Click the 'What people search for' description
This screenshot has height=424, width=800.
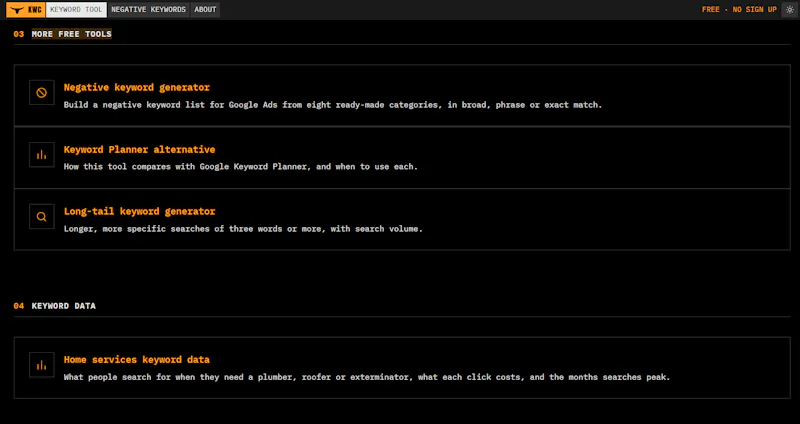367,378
